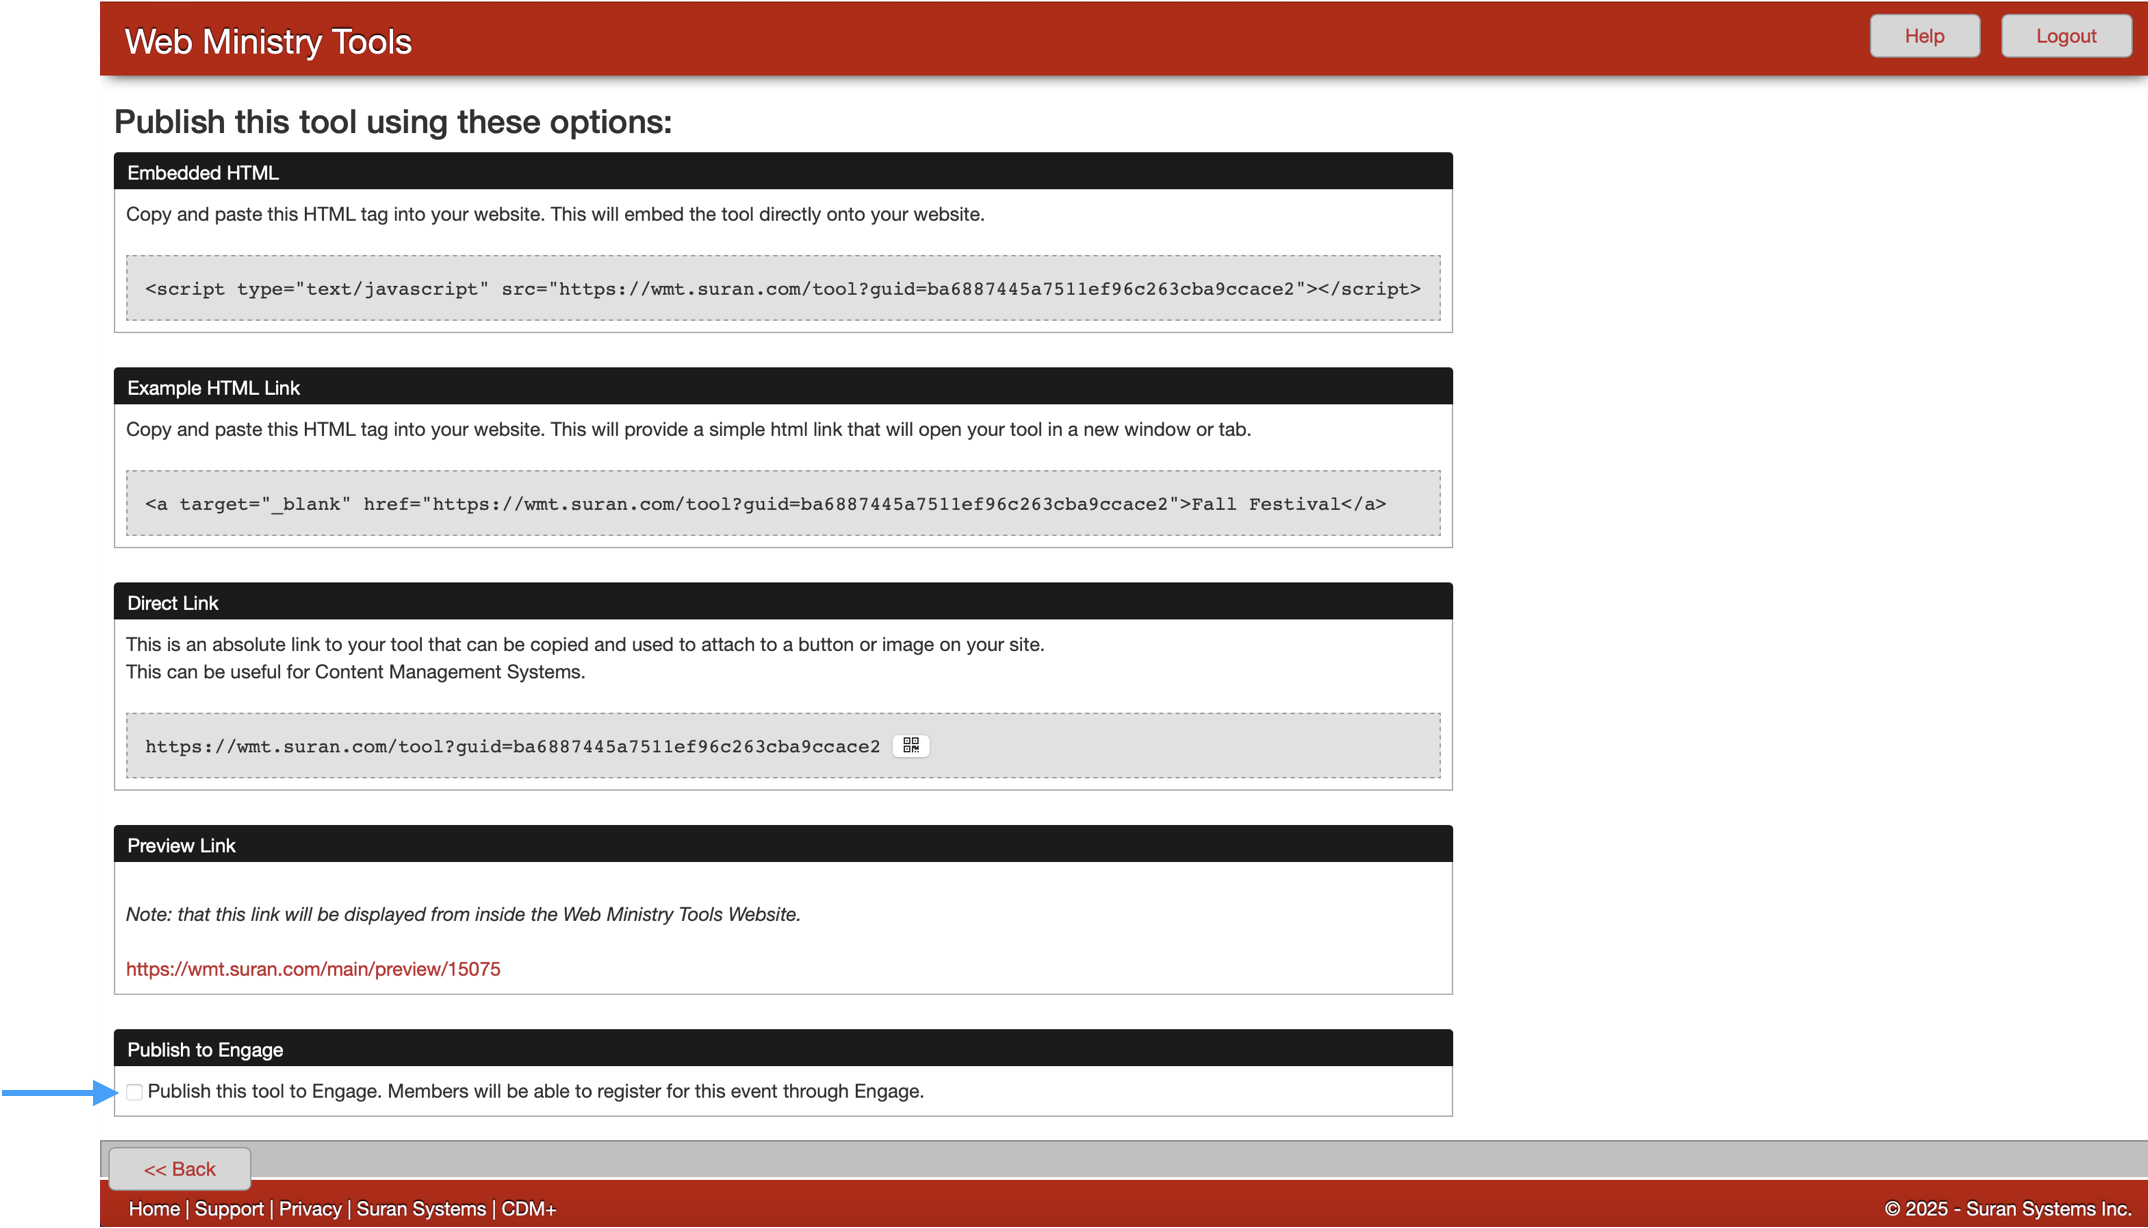Open the Preview Link for tool 15075
The width and height of the screenshot is (2148, 1228).
click(313, 968)
